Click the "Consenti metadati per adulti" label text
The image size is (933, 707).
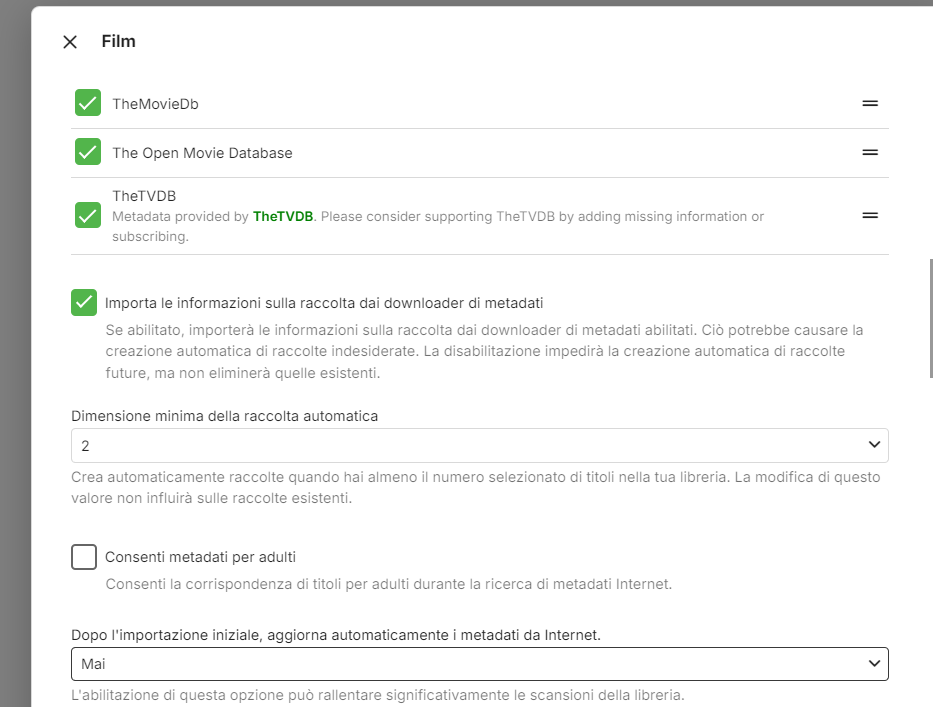[200, 557]
